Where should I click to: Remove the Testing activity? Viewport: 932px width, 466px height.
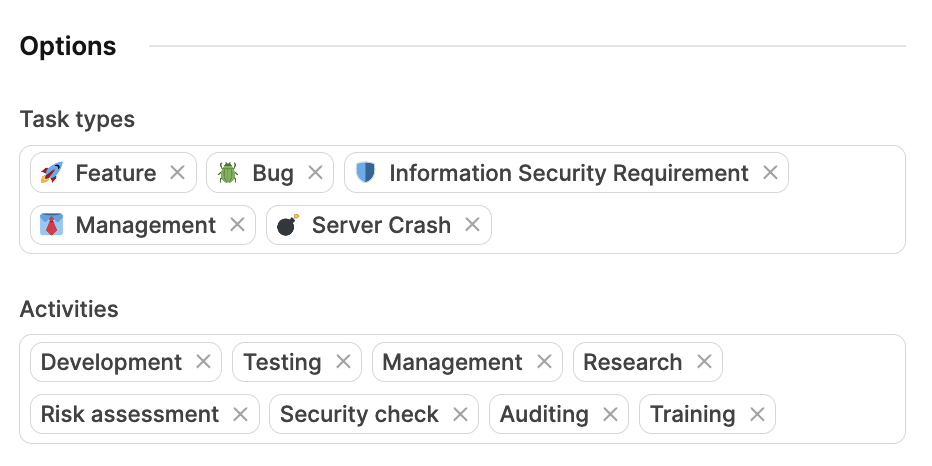pos(343,362)
